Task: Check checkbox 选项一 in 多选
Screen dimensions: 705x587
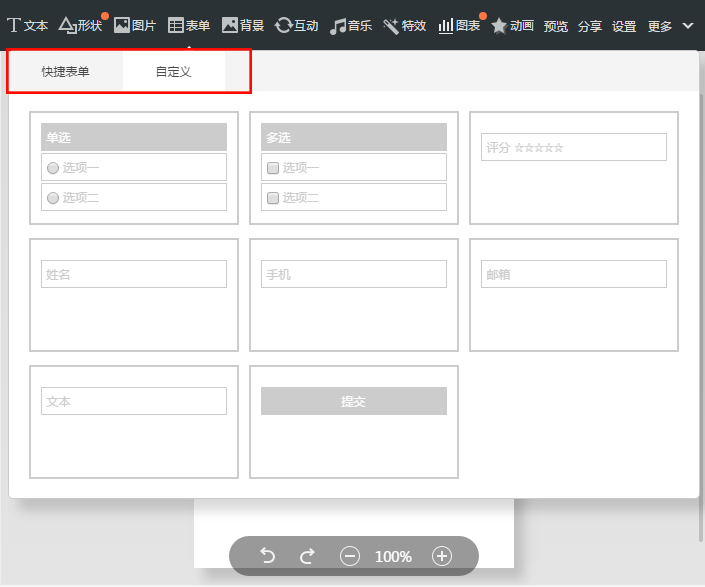Action: (273, 168)
